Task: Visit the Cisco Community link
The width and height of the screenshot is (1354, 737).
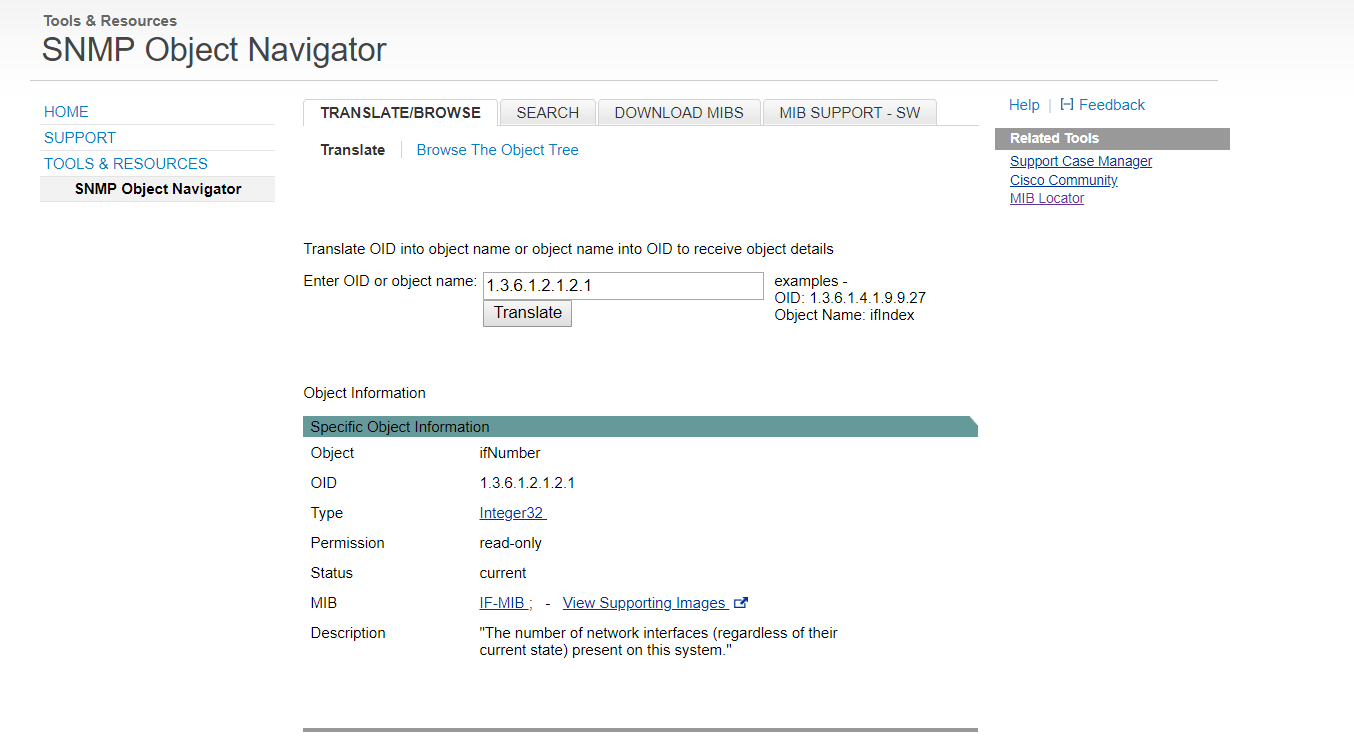Action: (x=1063, y=179)
